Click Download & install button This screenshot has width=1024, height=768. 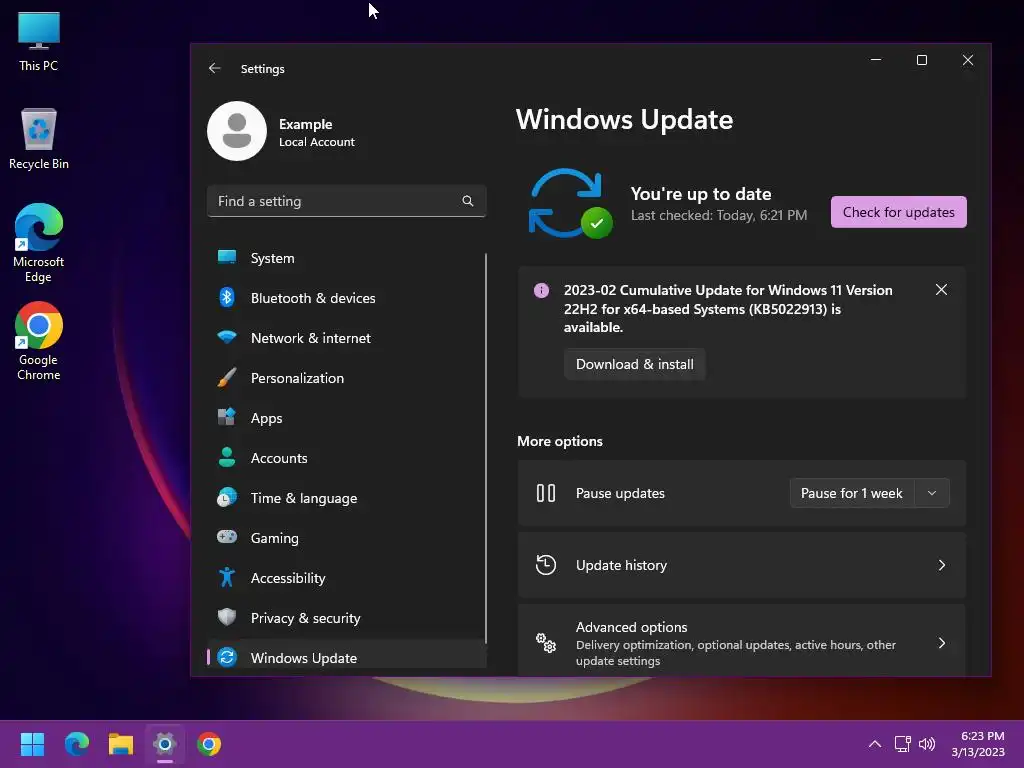coord(635,364)
